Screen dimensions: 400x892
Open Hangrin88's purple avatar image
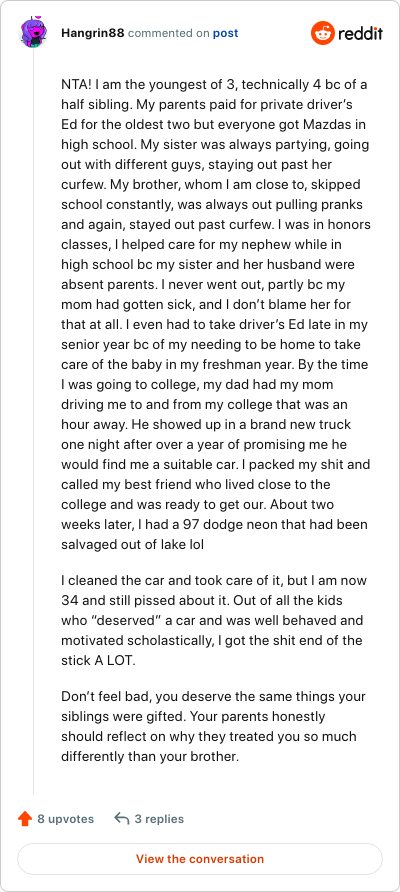(34, 33)
